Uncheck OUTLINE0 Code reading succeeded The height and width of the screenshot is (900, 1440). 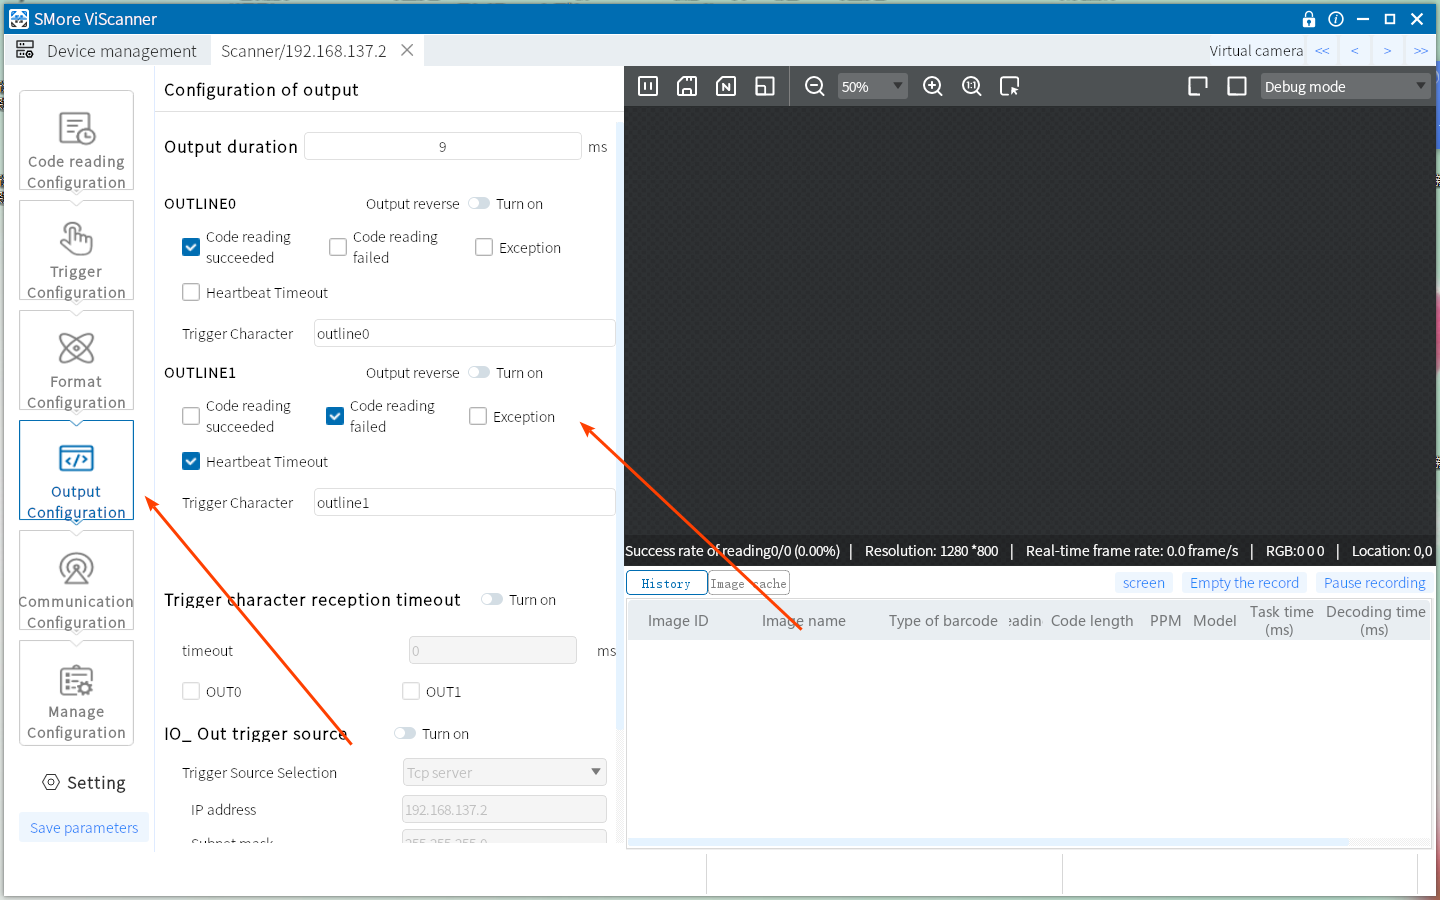[x=191, y=247]
